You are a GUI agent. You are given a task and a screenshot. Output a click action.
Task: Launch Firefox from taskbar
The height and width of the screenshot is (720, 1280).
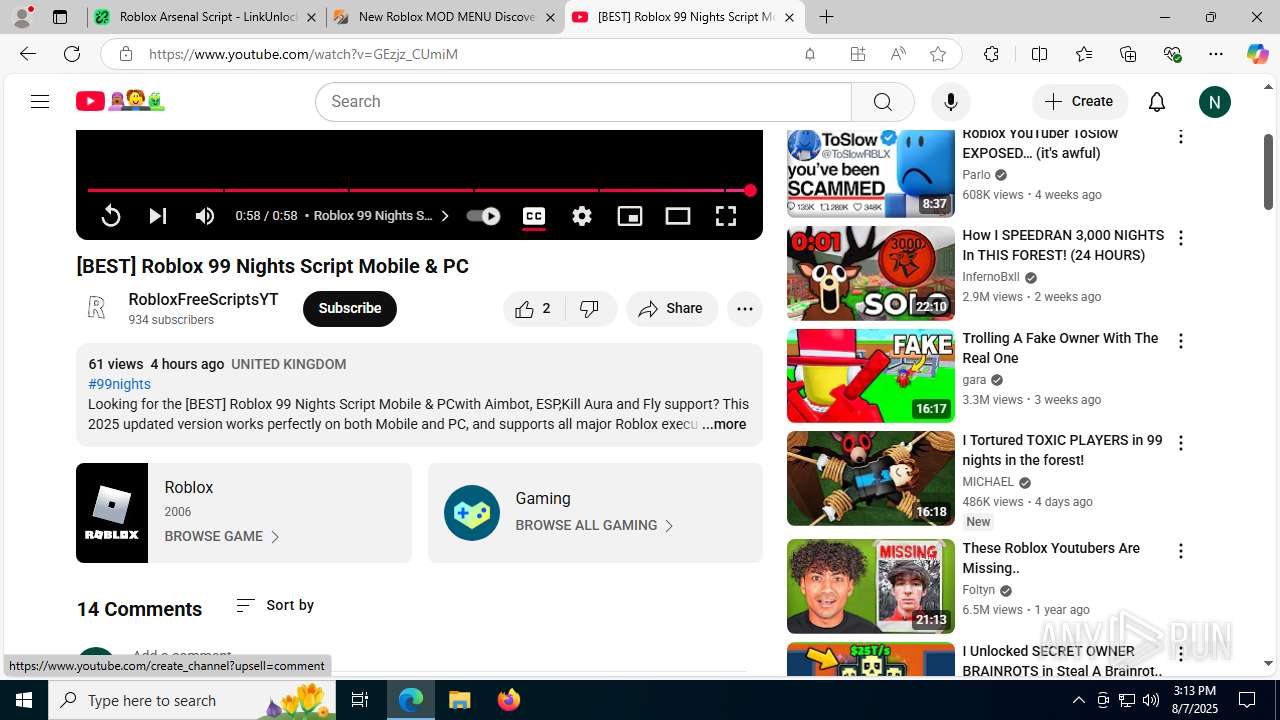(x=509, y=700)
